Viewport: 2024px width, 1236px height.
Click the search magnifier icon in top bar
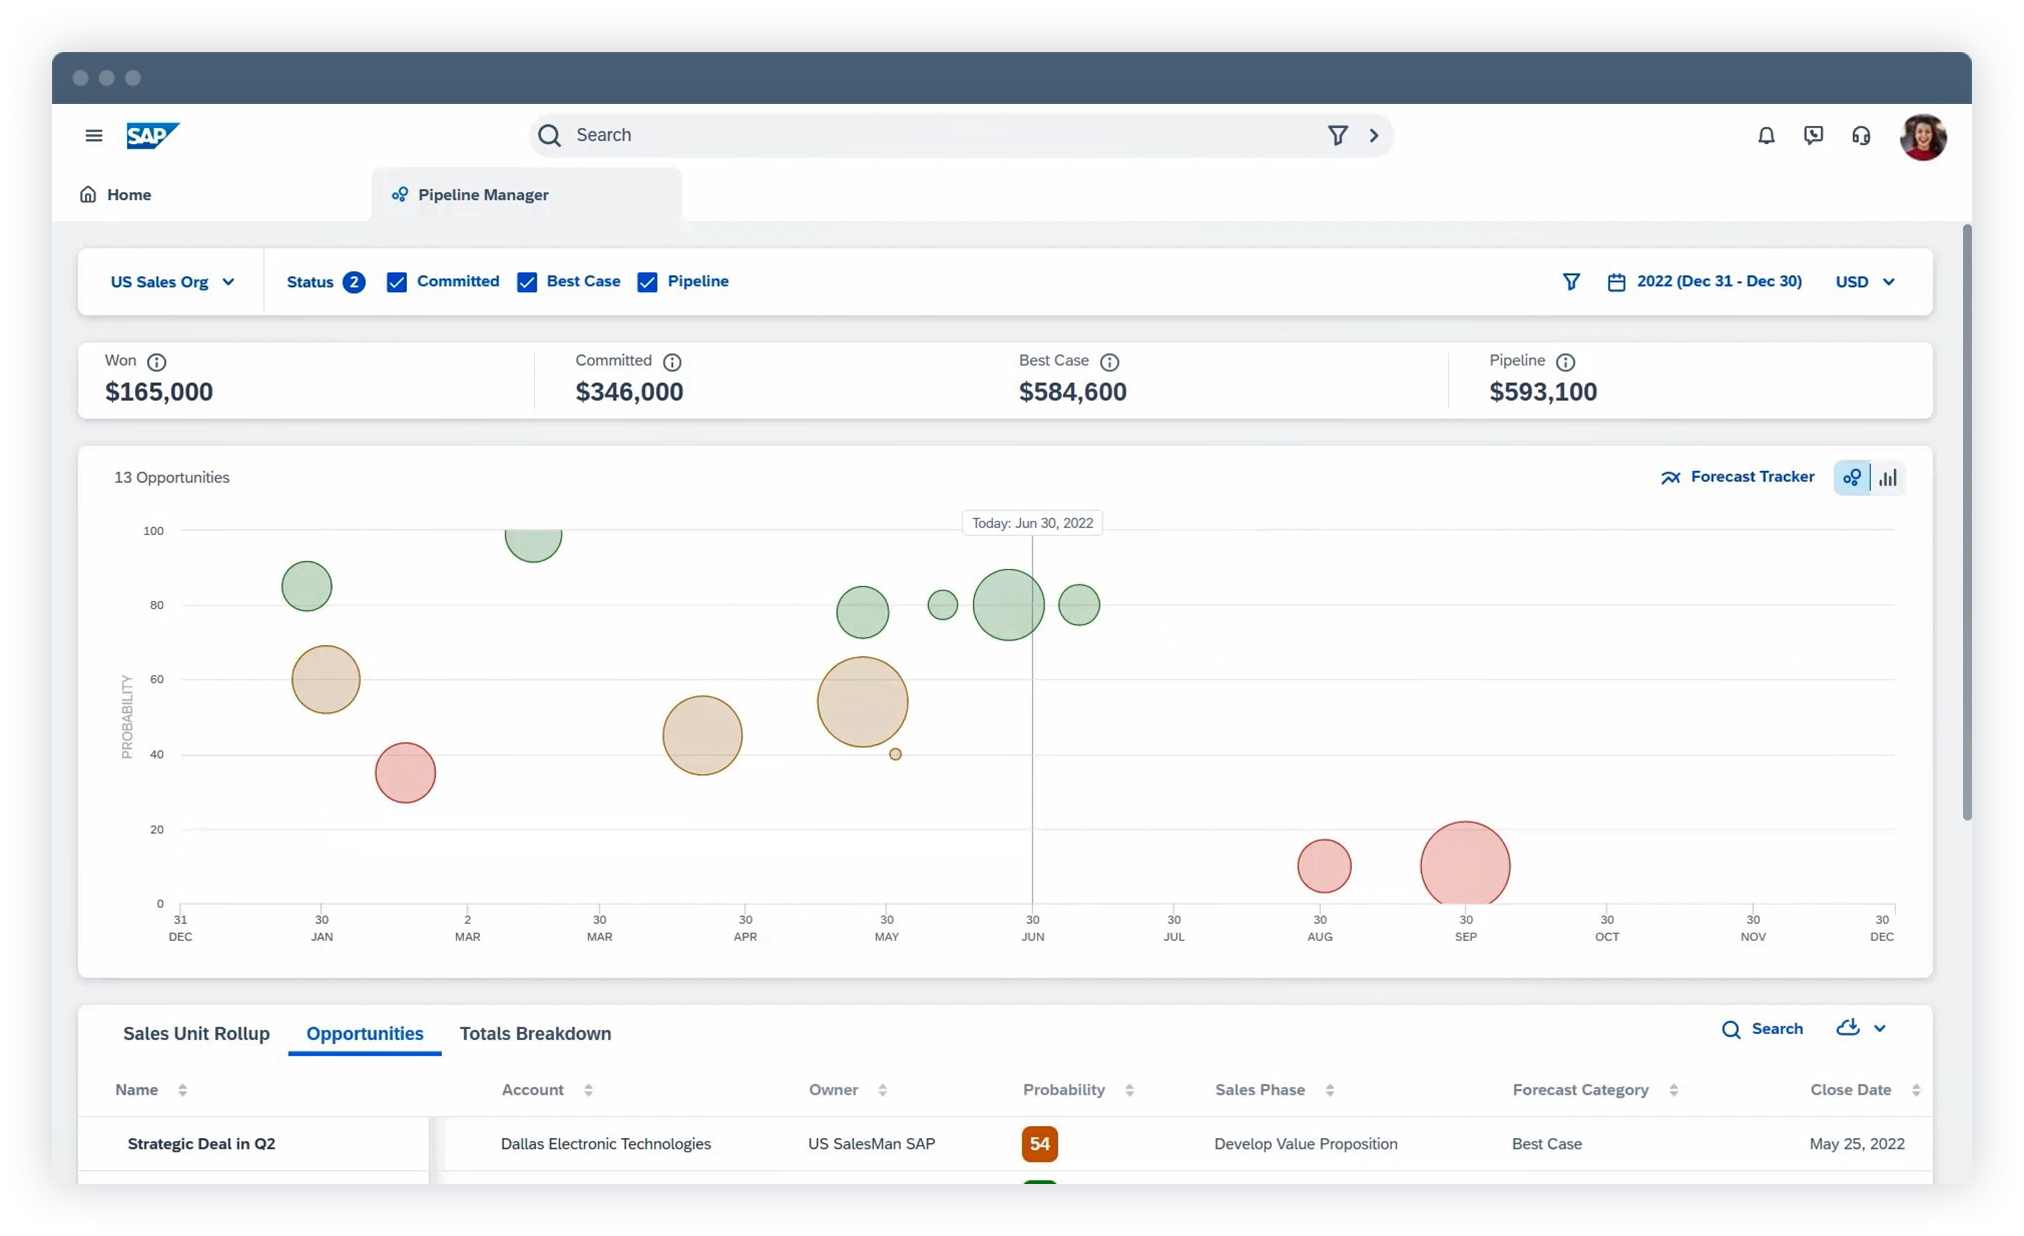pyautogui.click(x=549, y=135)
